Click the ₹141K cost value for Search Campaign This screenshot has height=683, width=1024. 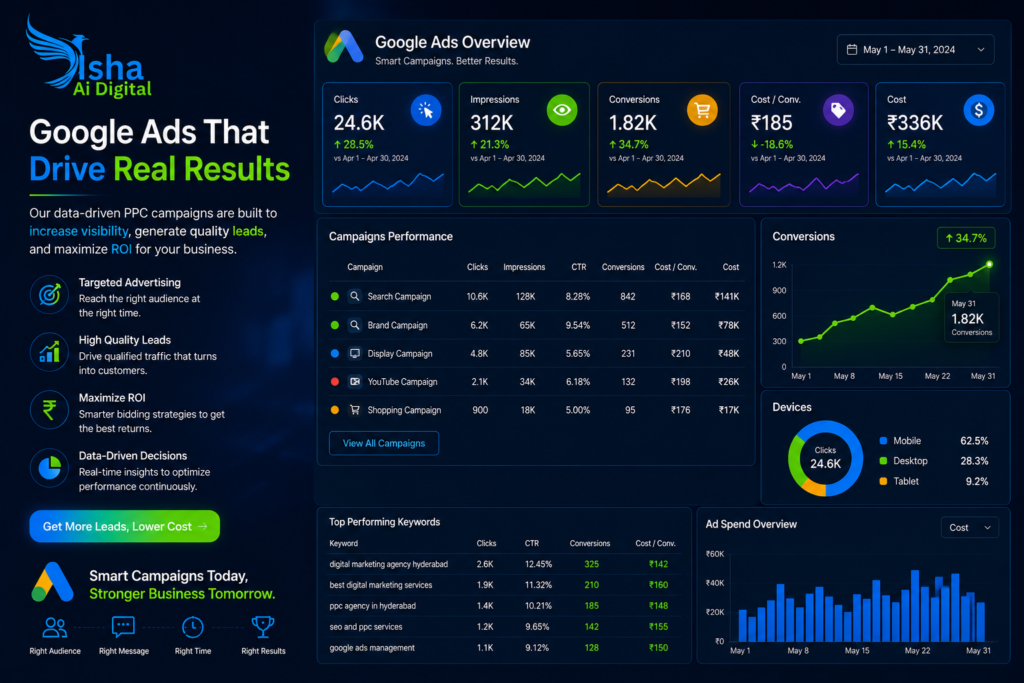click(727, 296)
